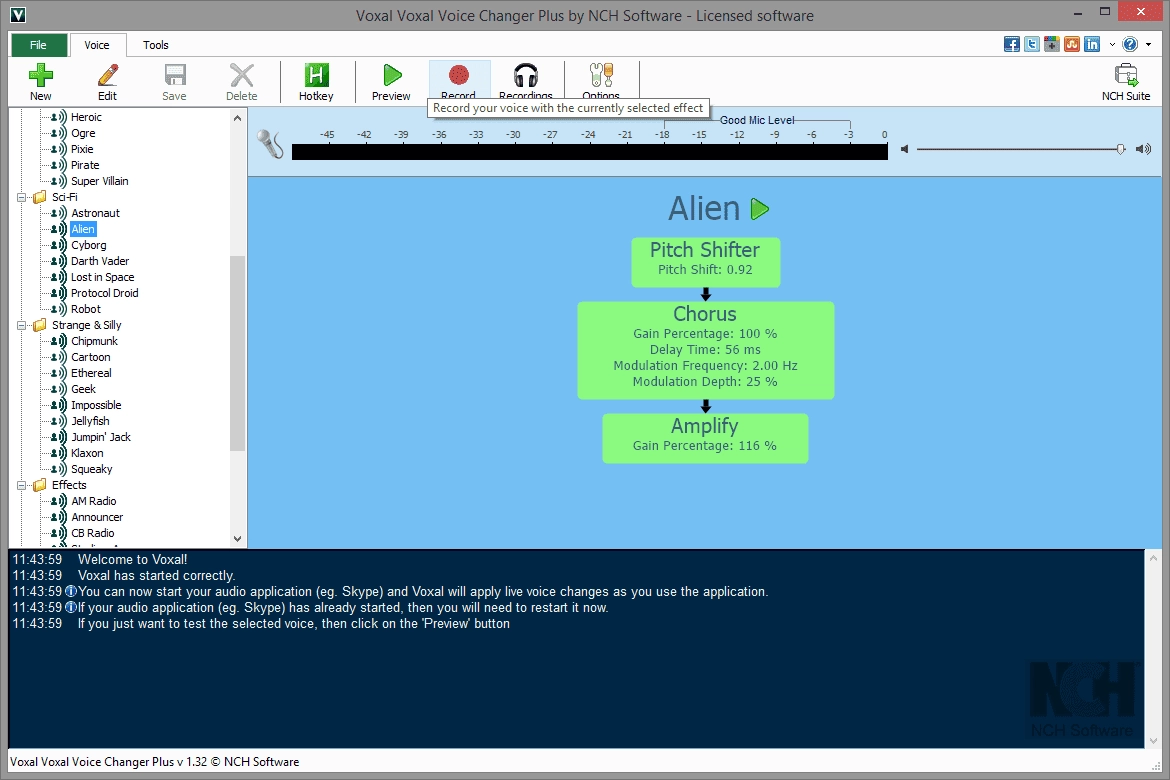
Task: Switch to the Tools tab
Action: (156, 45)
